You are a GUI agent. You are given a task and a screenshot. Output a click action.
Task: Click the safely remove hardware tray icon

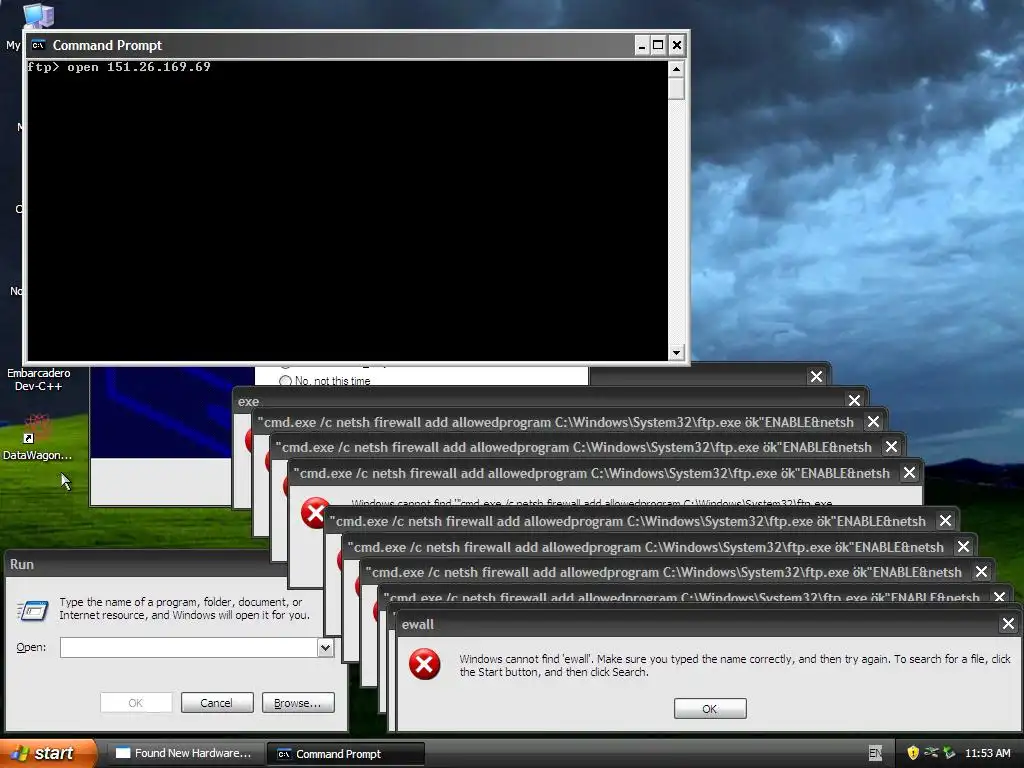(948, 753)
